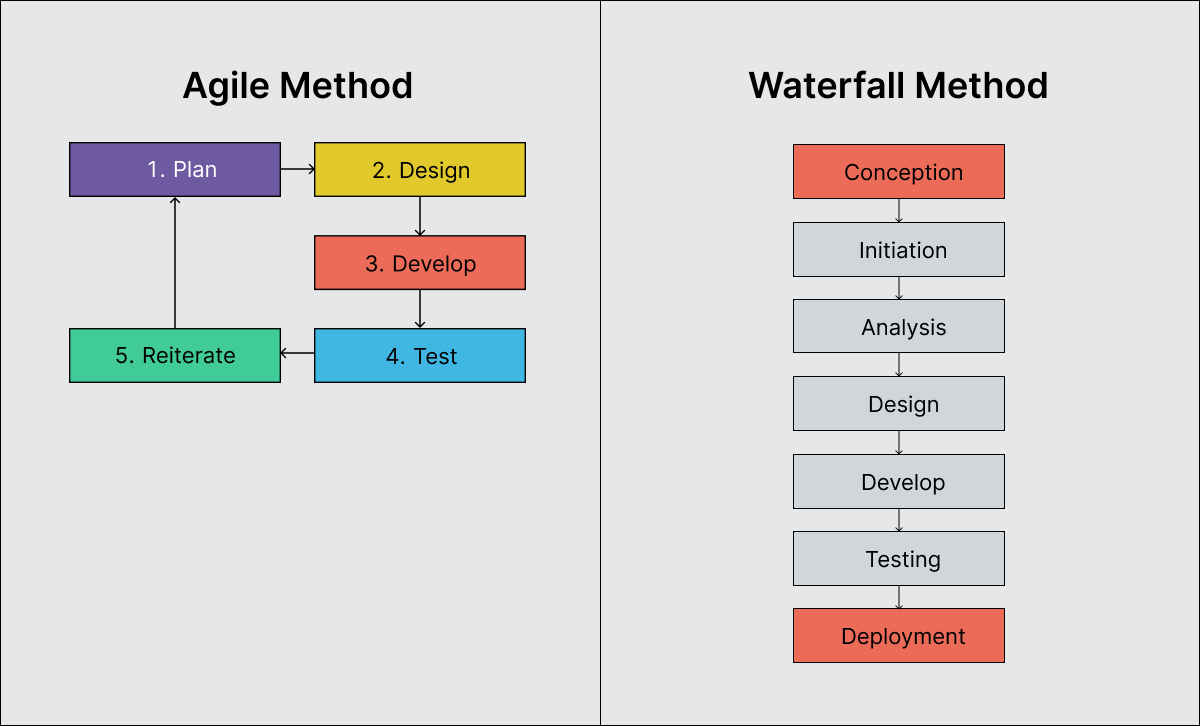
Task: Click the green "5. Reiterate" box
Action: coord(174,356)
